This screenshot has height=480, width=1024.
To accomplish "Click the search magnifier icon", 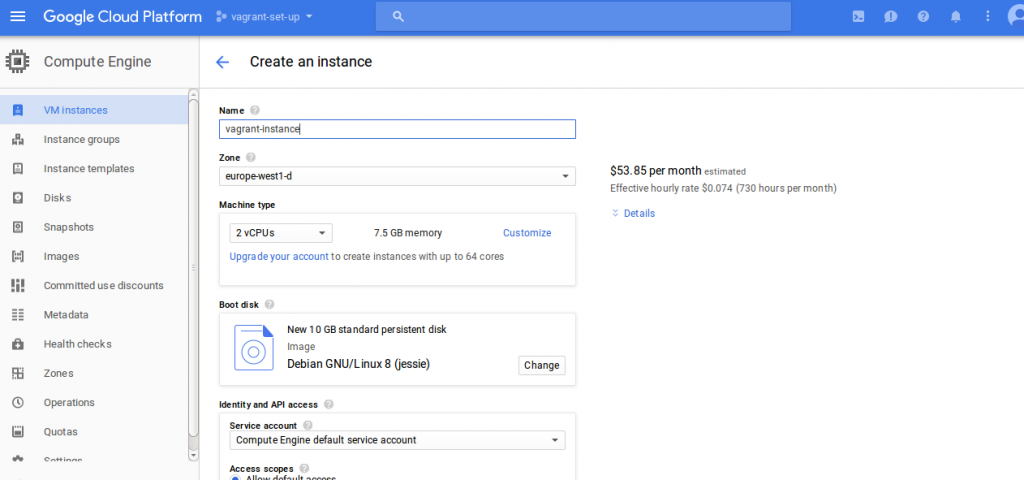I will [x=398, y=16].
